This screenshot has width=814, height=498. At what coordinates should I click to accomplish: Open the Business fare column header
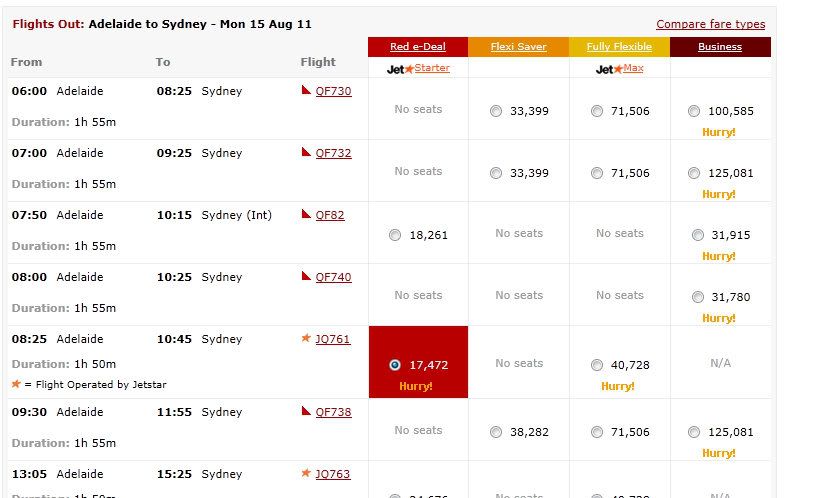720,47
